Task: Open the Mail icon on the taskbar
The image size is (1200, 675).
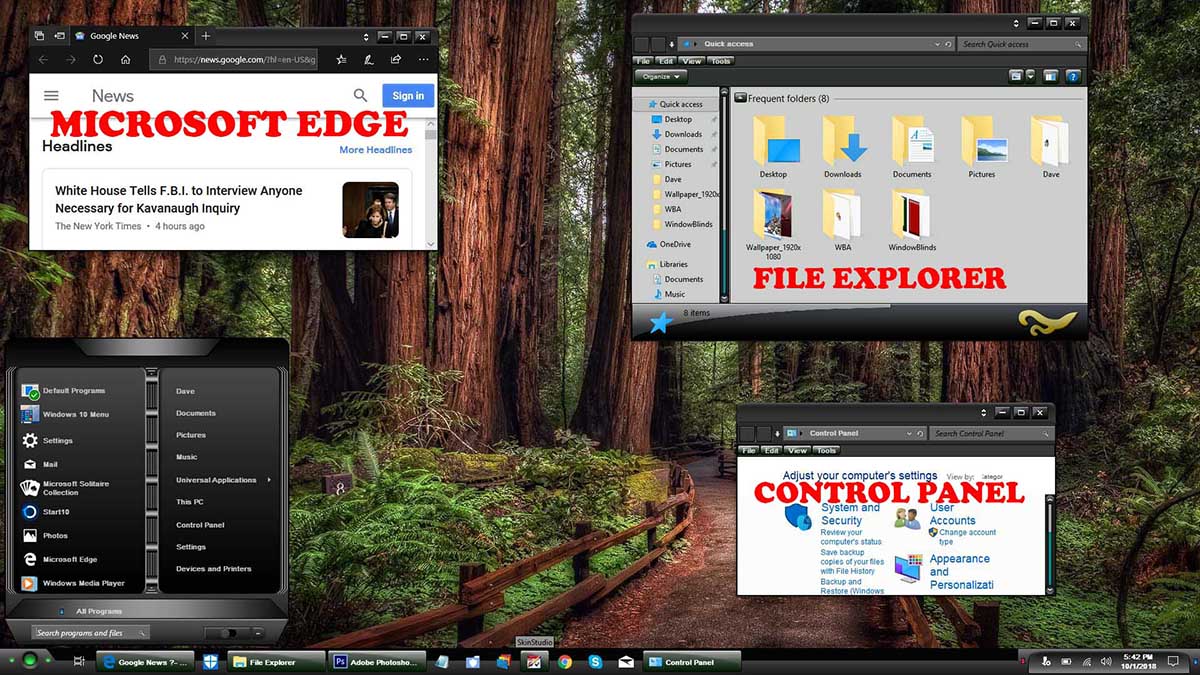Action: coord(626,661)
